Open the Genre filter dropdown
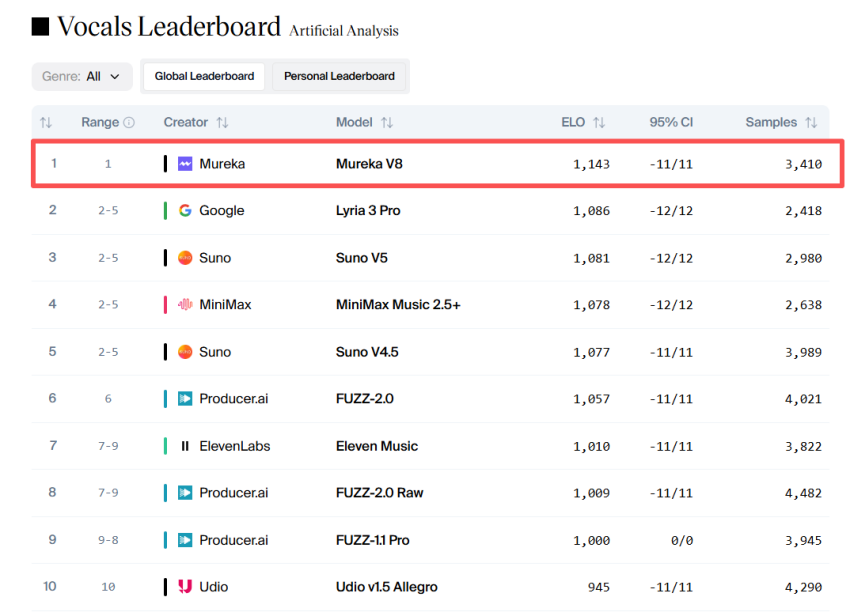The image size is (850, 613). coord(82,76)
